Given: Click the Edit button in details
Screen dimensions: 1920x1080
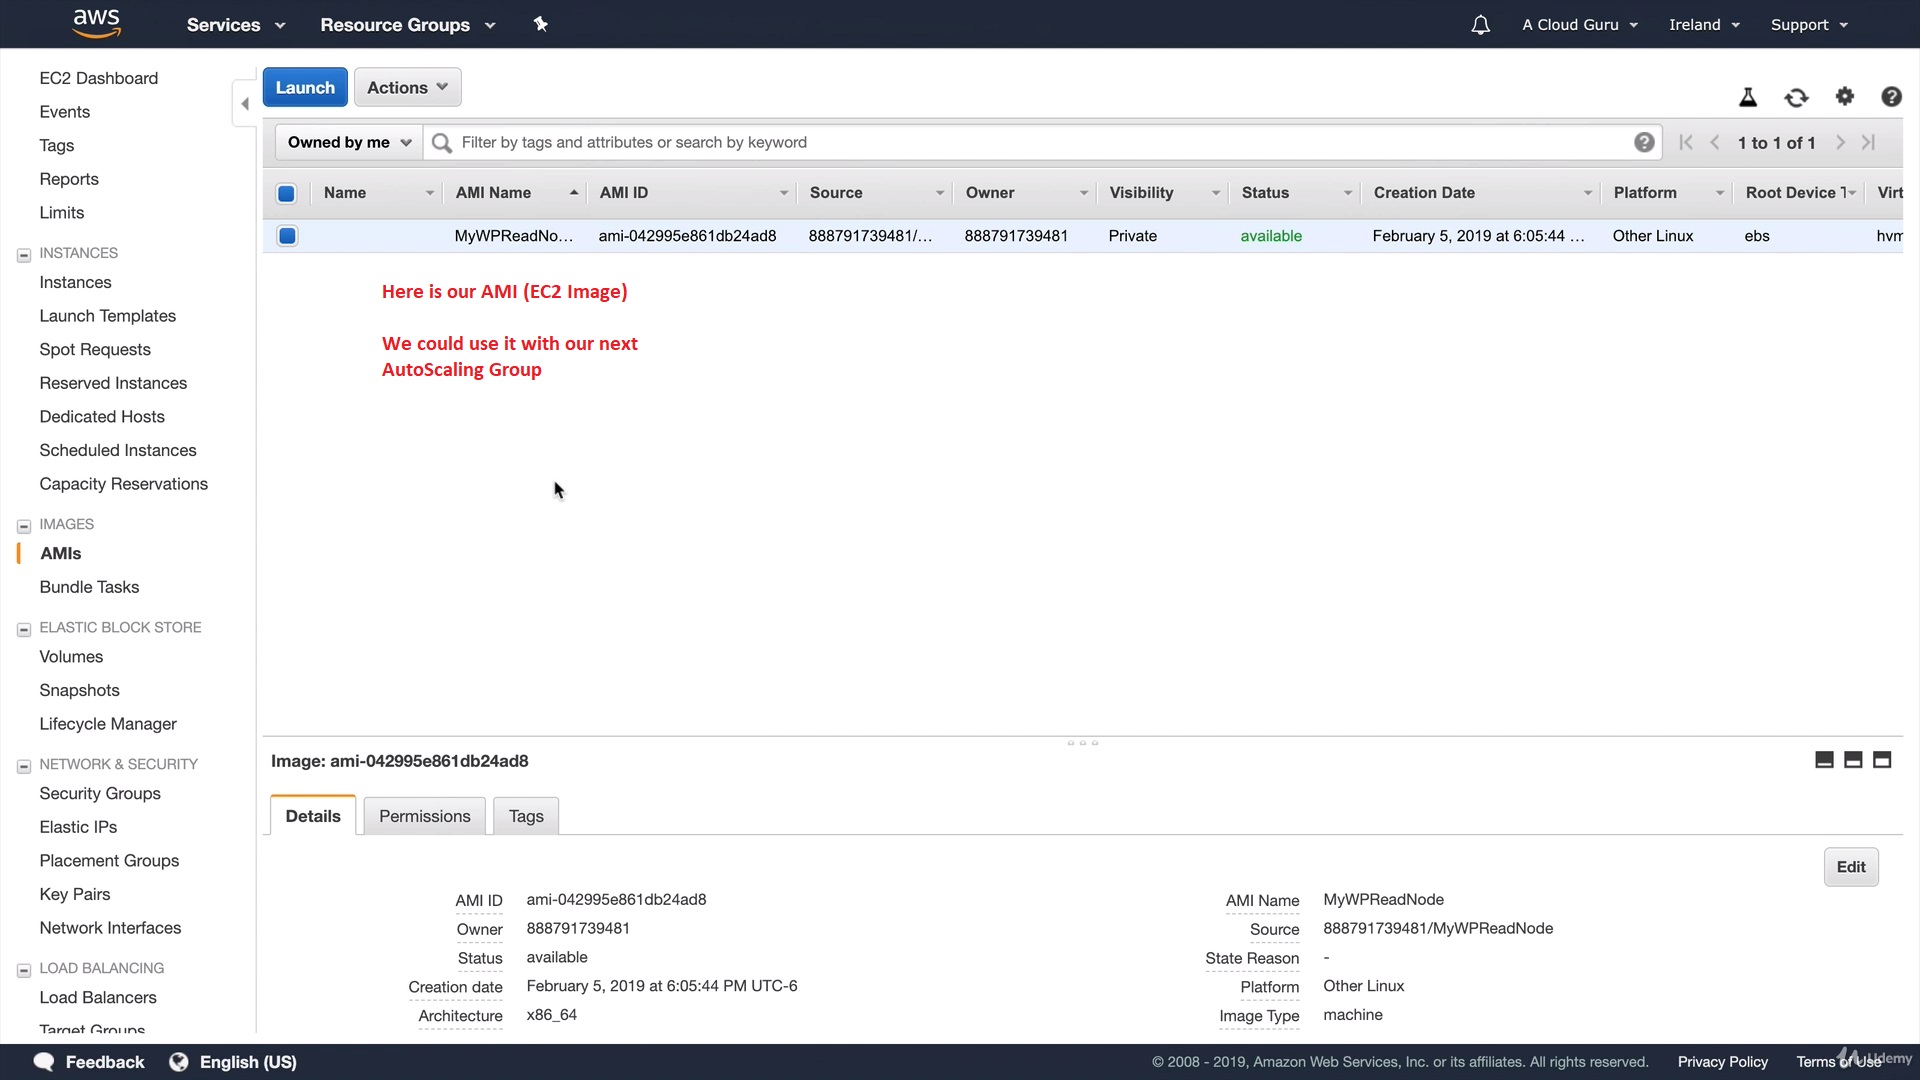Looking at the screenshot, I should 1850,867.
